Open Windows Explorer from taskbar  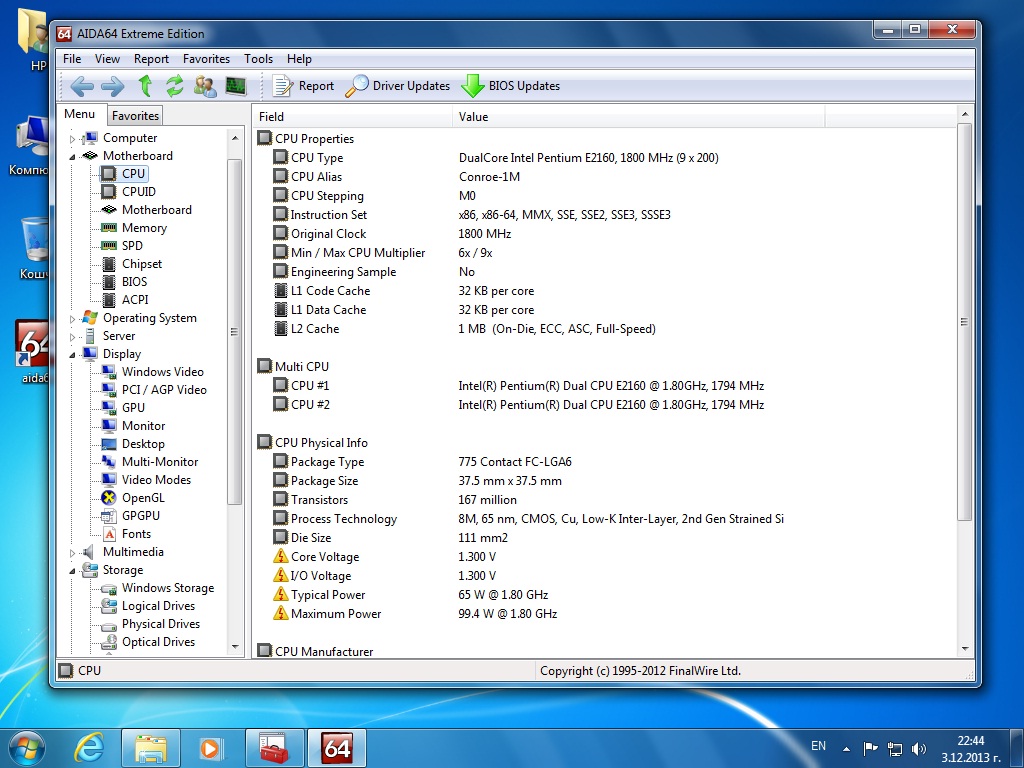point(150,748)
